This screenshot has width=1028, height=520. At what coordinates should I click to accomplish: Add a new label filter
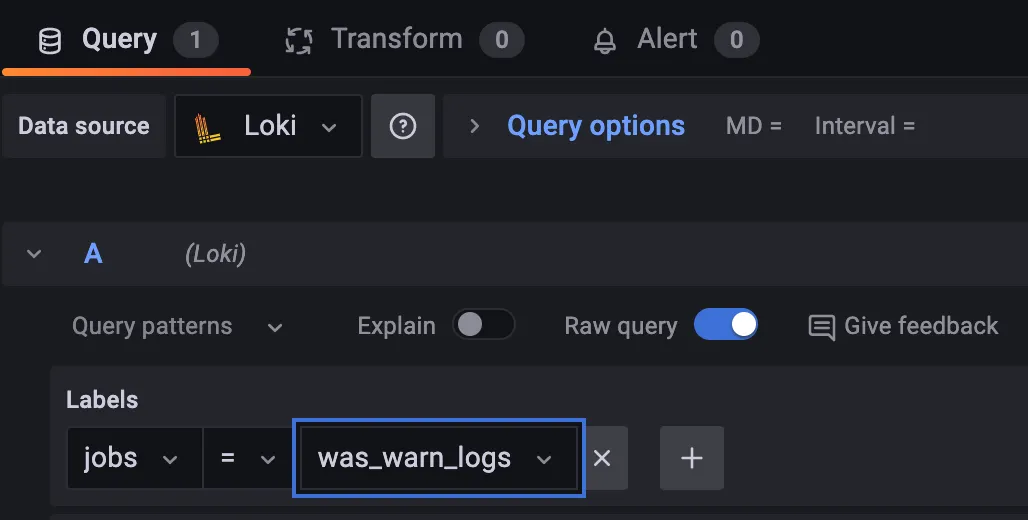[x=691, y=458]
